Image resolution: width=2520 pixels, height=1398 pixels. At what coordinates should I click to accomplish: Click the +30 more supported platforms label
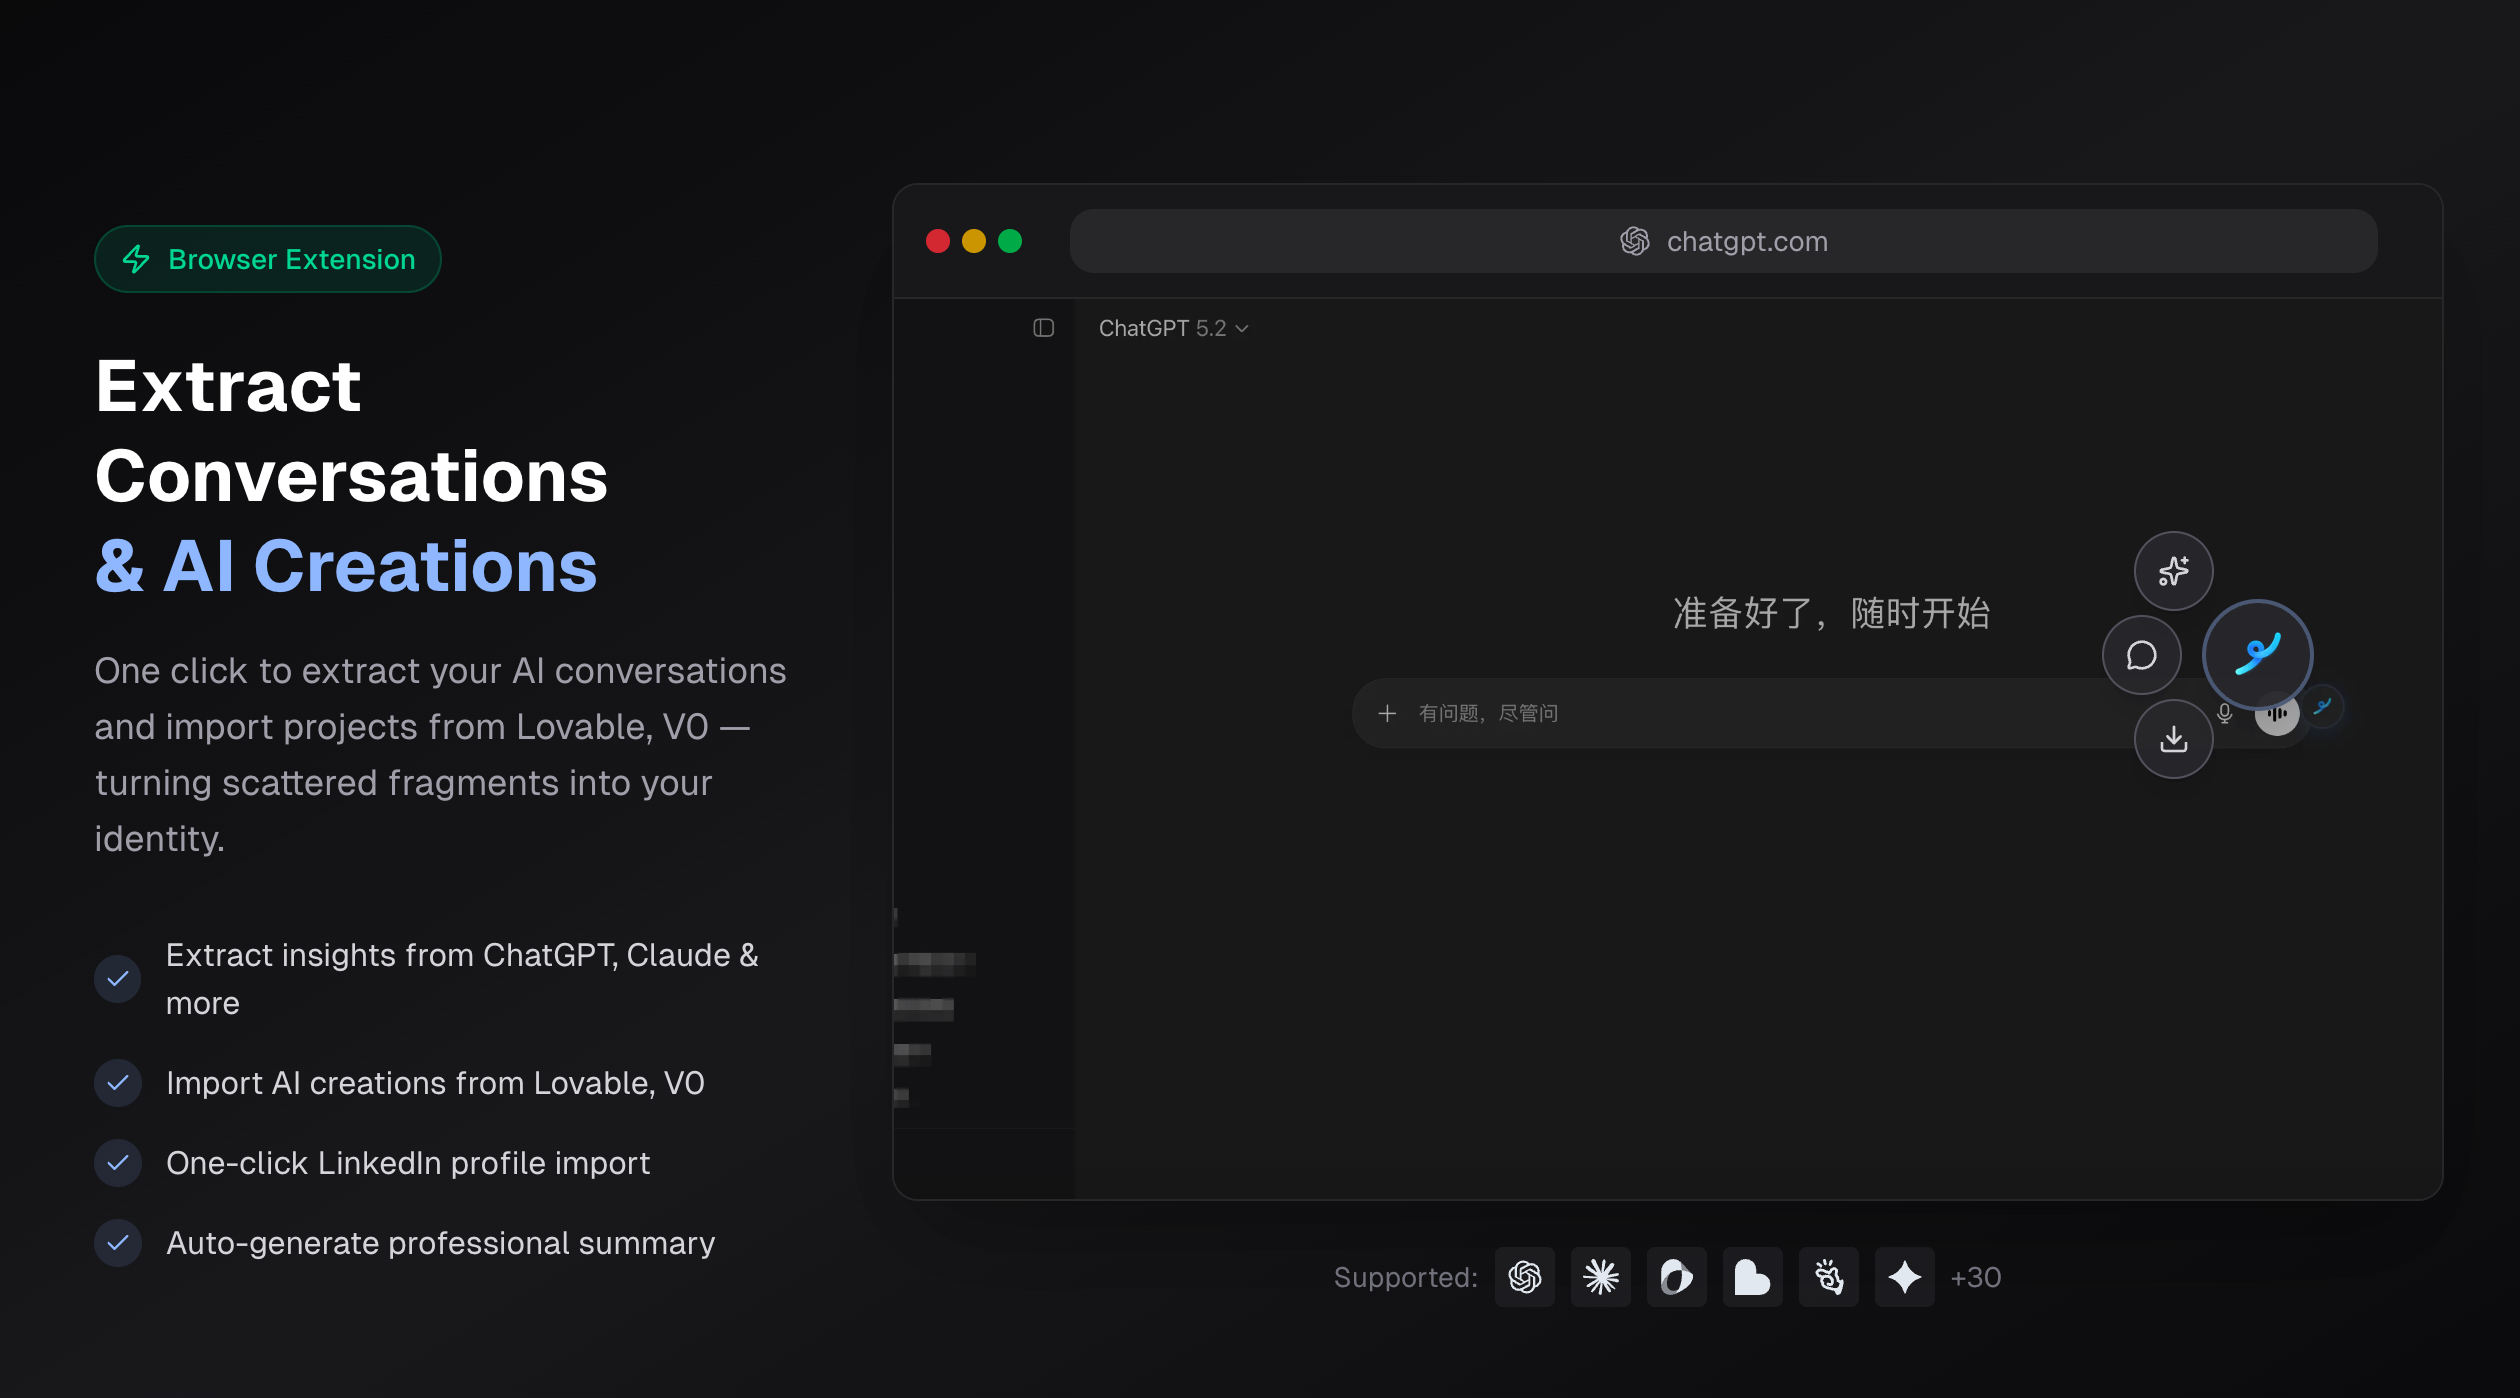[x=1975, y=1277]
